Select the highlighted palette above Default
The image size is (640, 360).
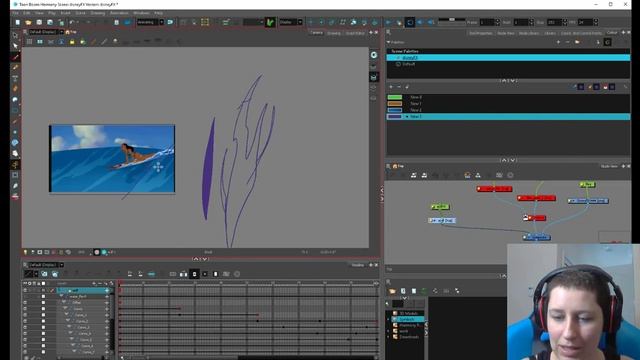508,58
